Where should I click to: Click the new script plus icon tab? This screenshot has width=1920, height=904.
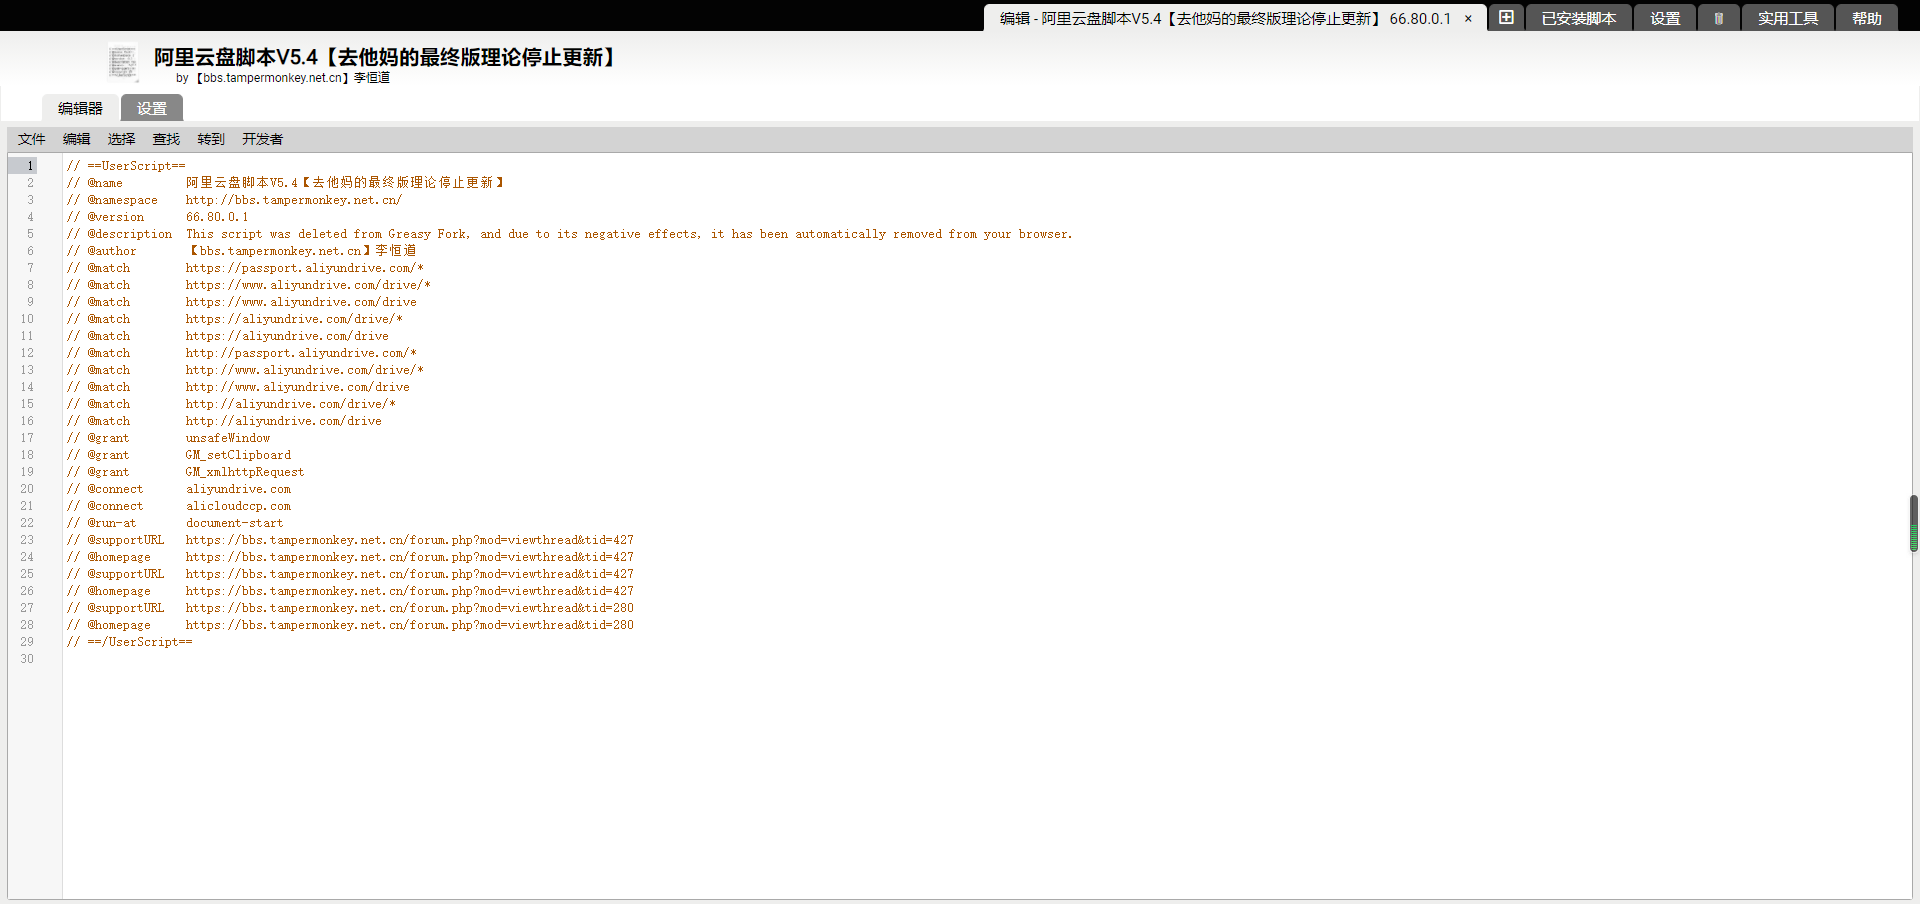[1506, 17]
